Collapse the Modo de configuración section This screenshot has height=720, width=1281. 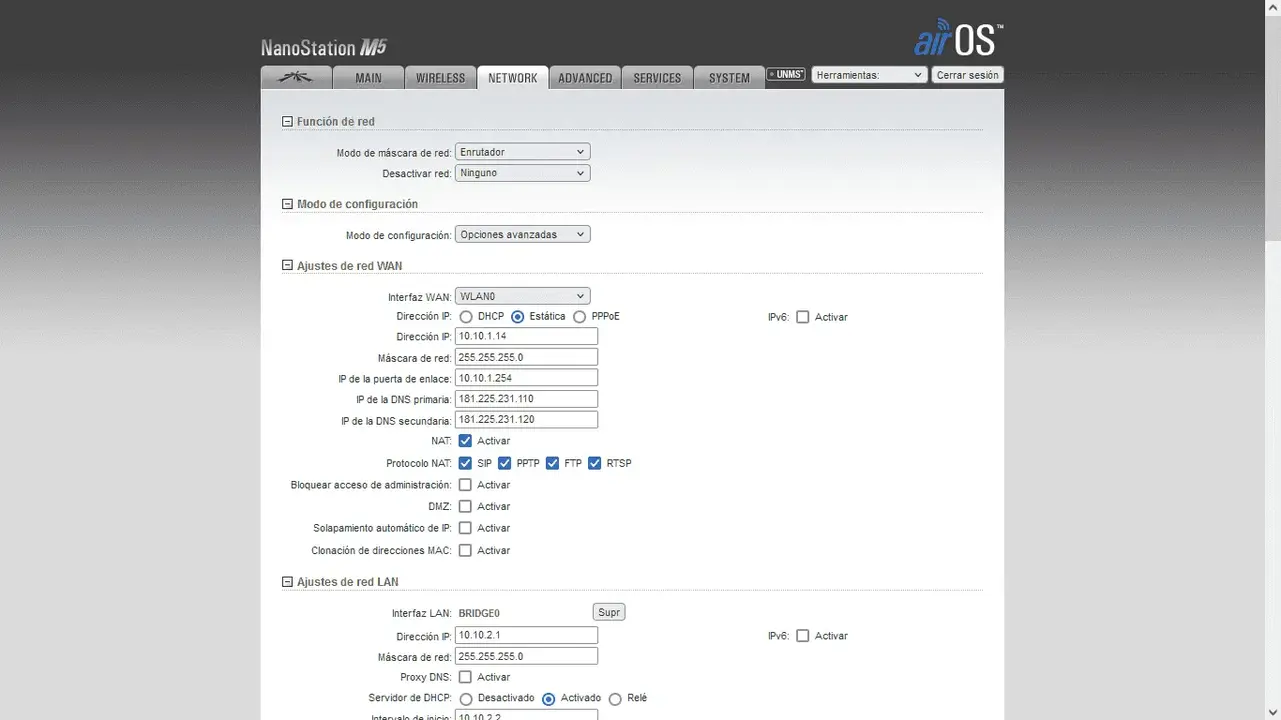(x=287, y=204)
